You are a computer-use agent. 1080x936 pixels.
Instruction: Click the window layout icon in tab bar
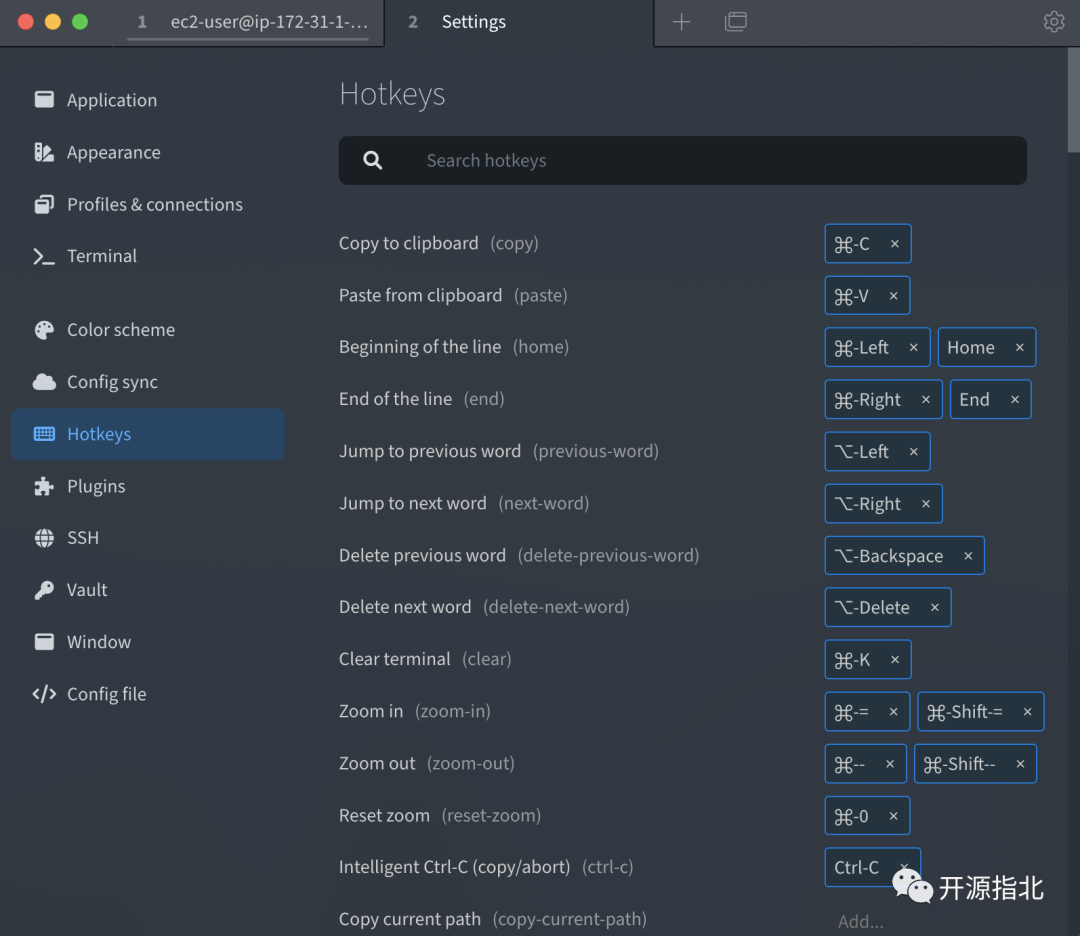pos(736,22)
